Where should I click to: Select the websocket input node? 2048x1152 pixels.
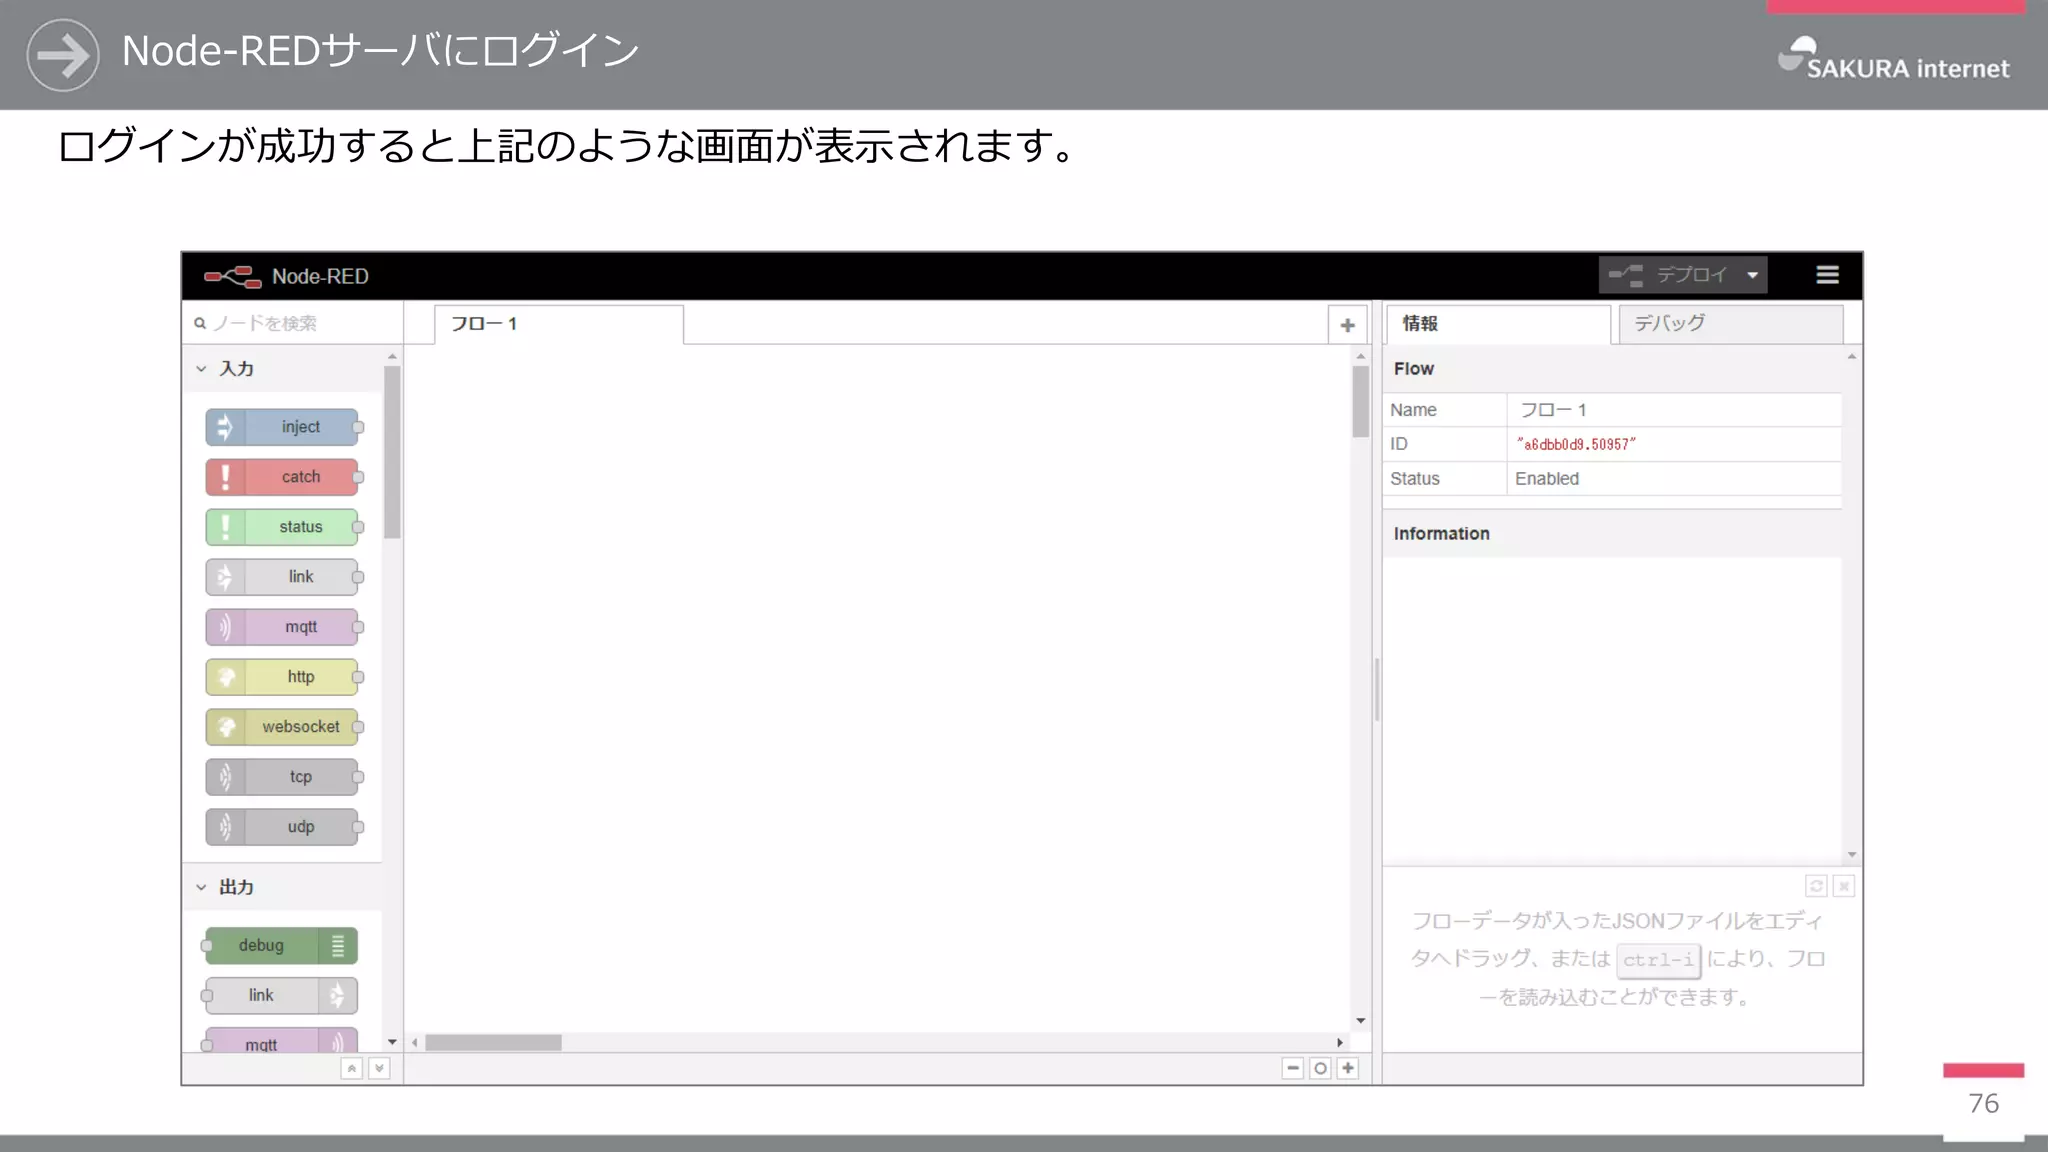coord(282,727)
